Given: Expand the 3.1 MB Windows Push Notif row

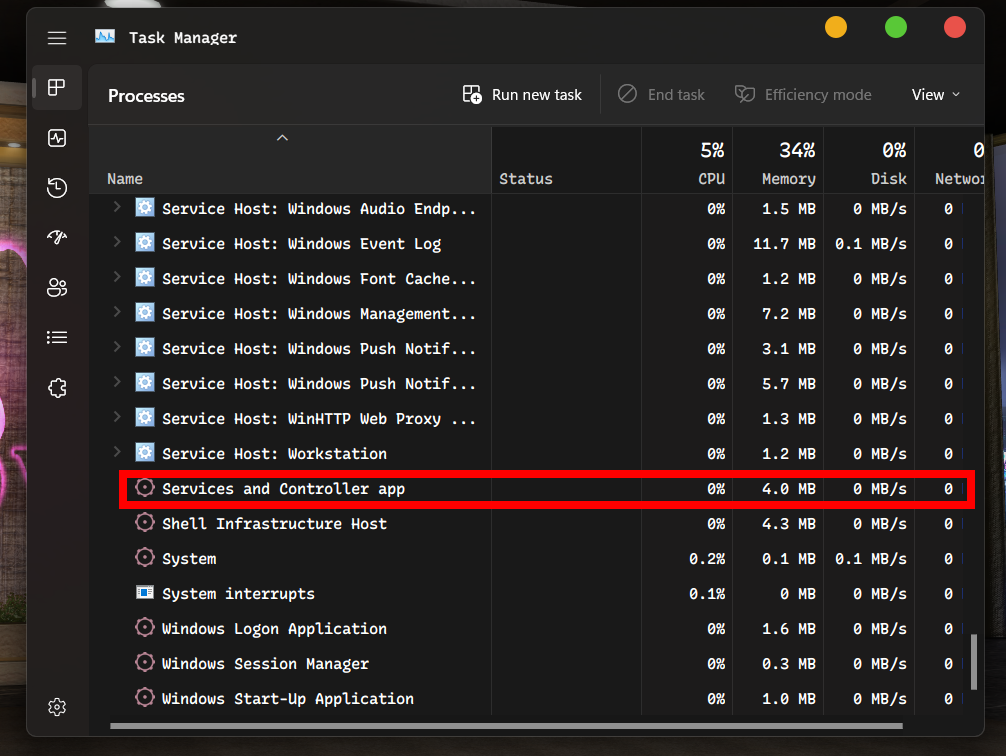Looking at the screenshot, I should pyautogui.click(x=117, y=347).
